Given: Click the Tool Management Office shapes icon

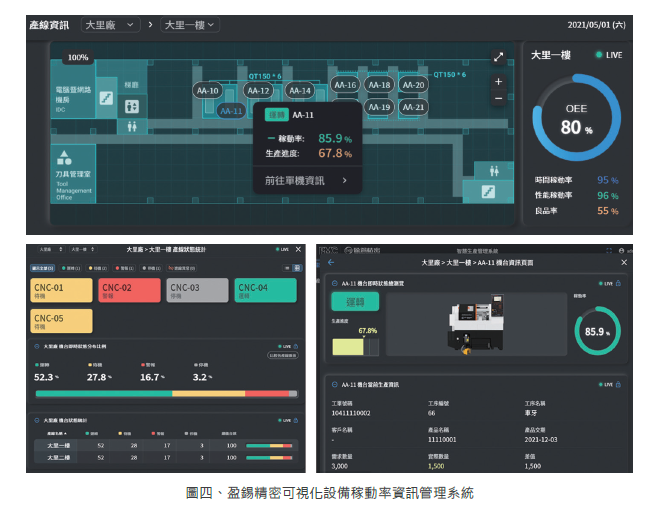Looking at the screenshot, I should tap(64, 158).
